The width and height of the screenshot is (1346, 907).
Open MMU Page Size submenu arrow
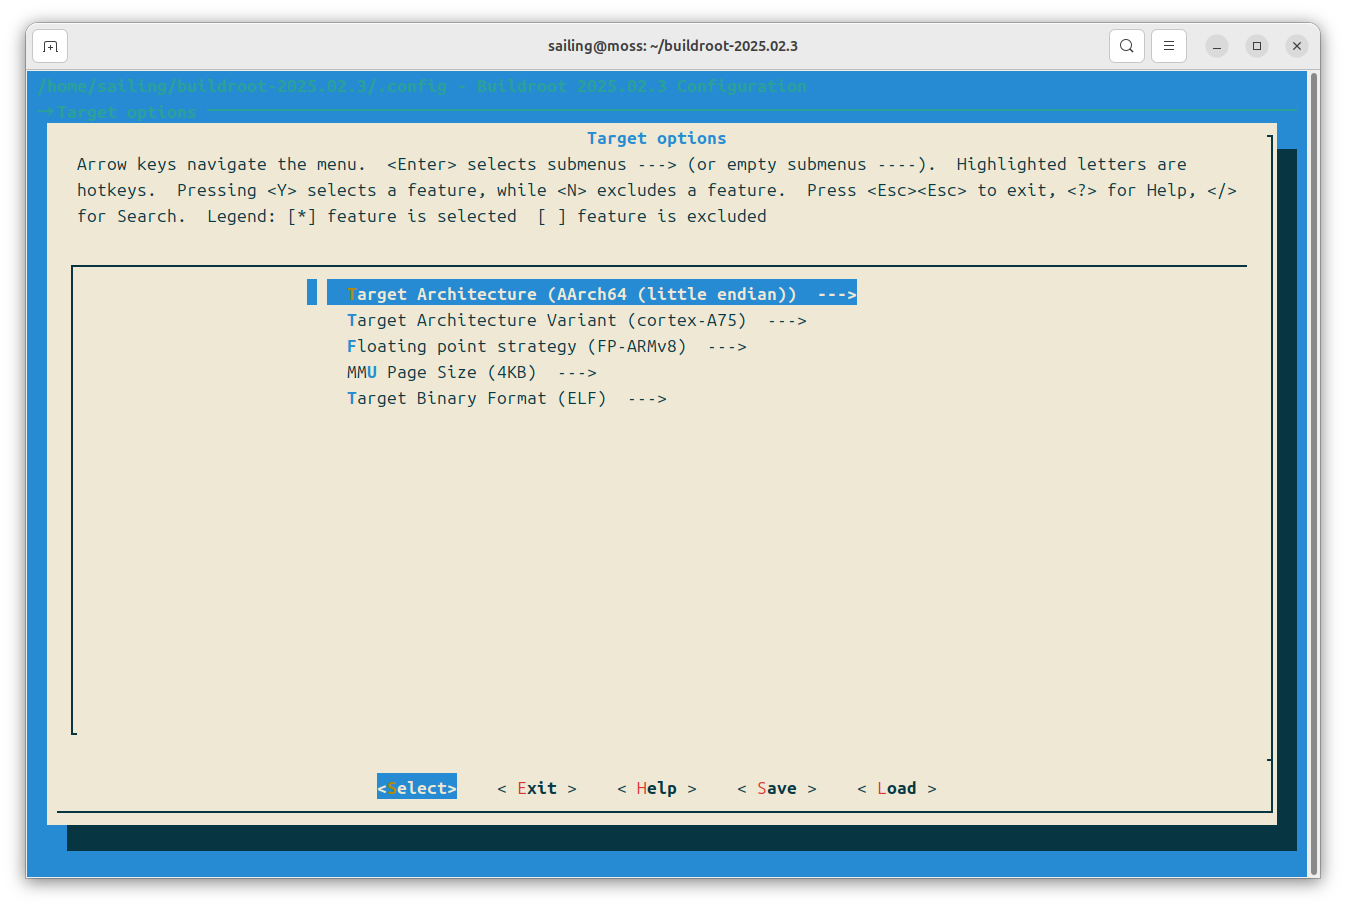(x=577, y=372)
